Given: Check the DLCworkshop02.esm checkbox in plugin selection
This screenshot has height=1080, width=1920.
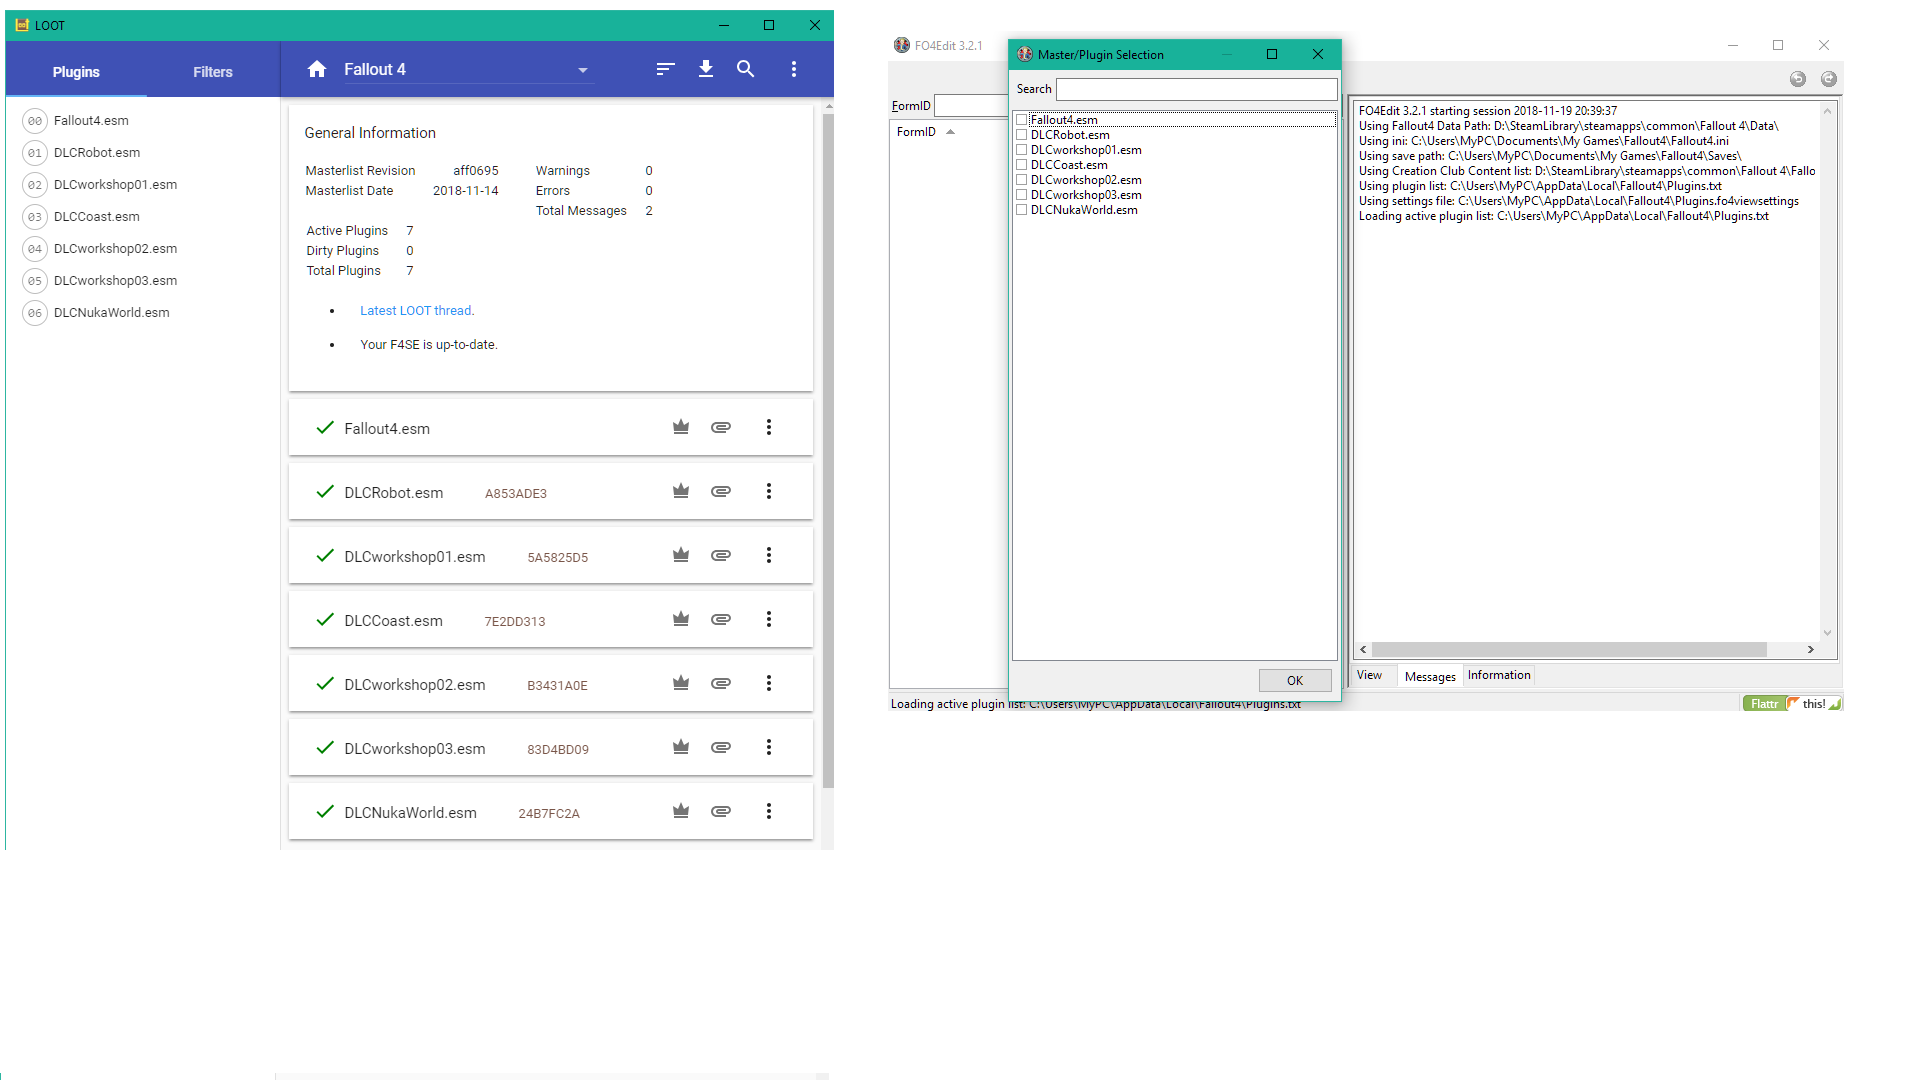Looking at the screenshot, I should 1022,180.
